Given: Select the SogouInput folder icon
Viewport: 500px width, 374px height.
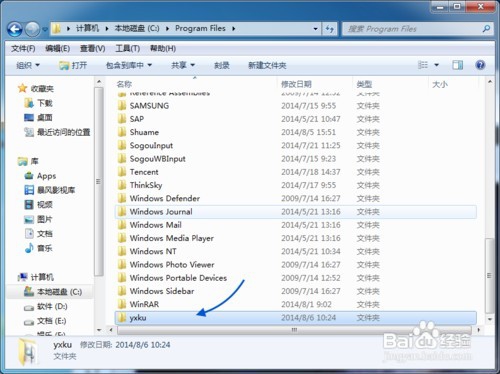Looking at the screenshot, I should pyautogui.click(x=122, y=145).
